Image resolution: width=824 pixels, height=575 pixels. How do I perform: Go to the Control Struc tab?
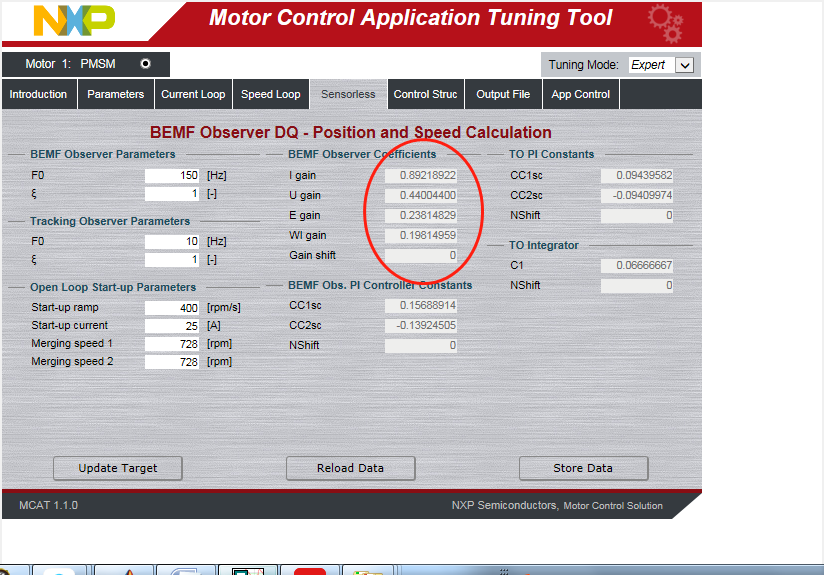point(426,94)
